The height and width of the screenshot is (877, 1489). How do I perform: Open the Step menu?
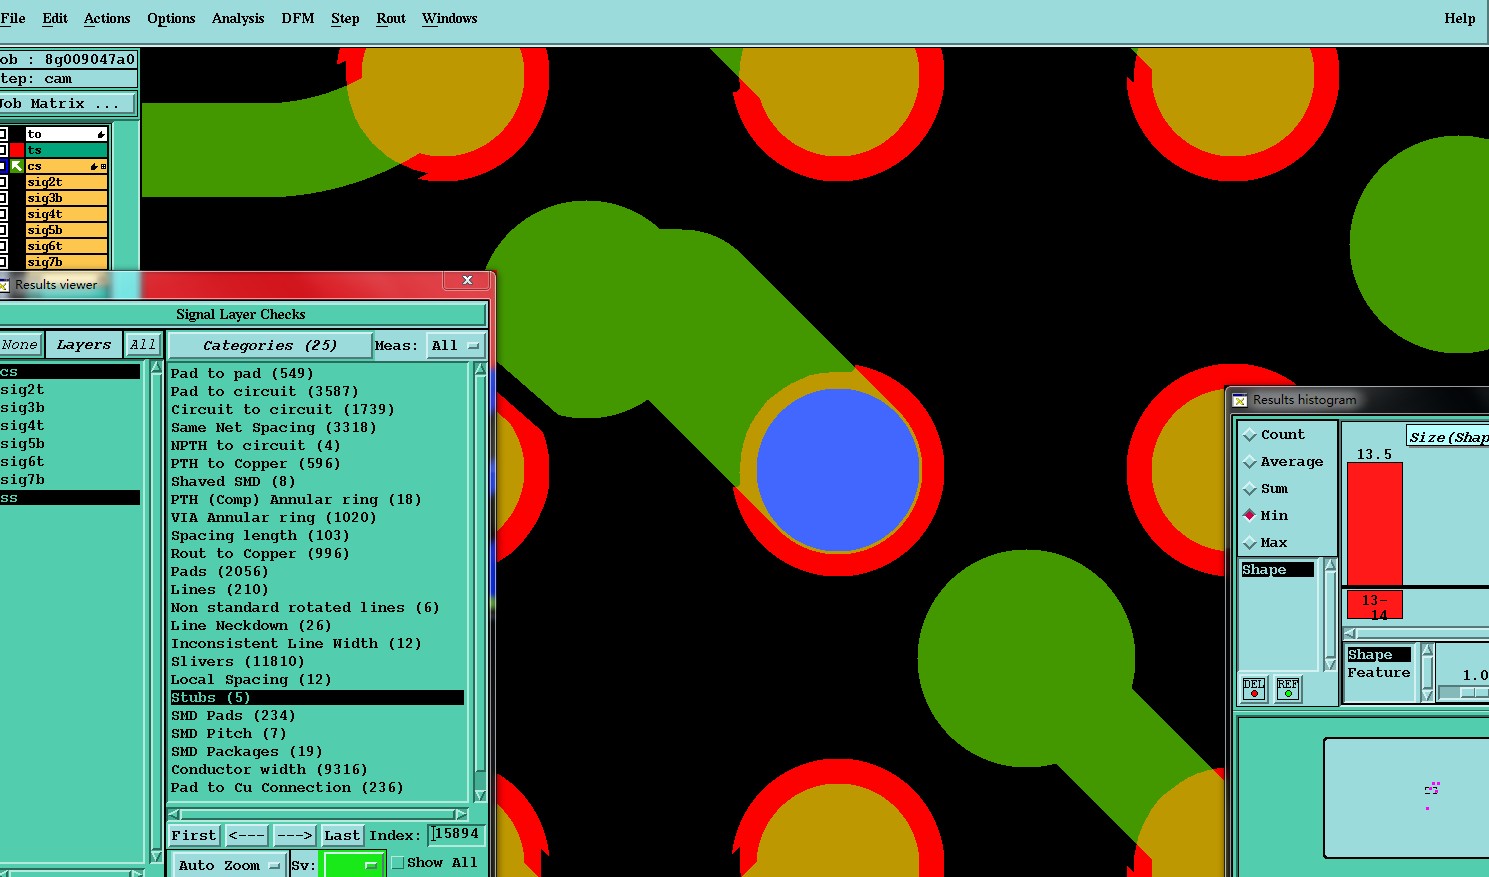click(x=345, y=18)
